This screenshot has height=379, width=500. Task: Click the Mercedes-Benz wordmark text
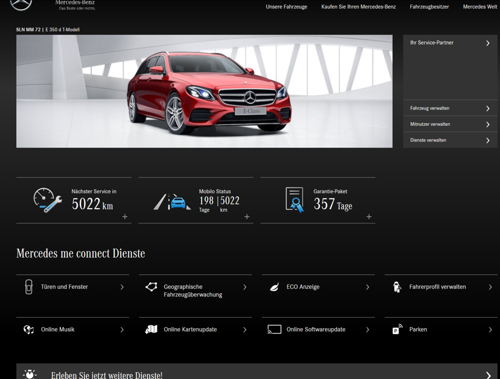coord(75,2)
